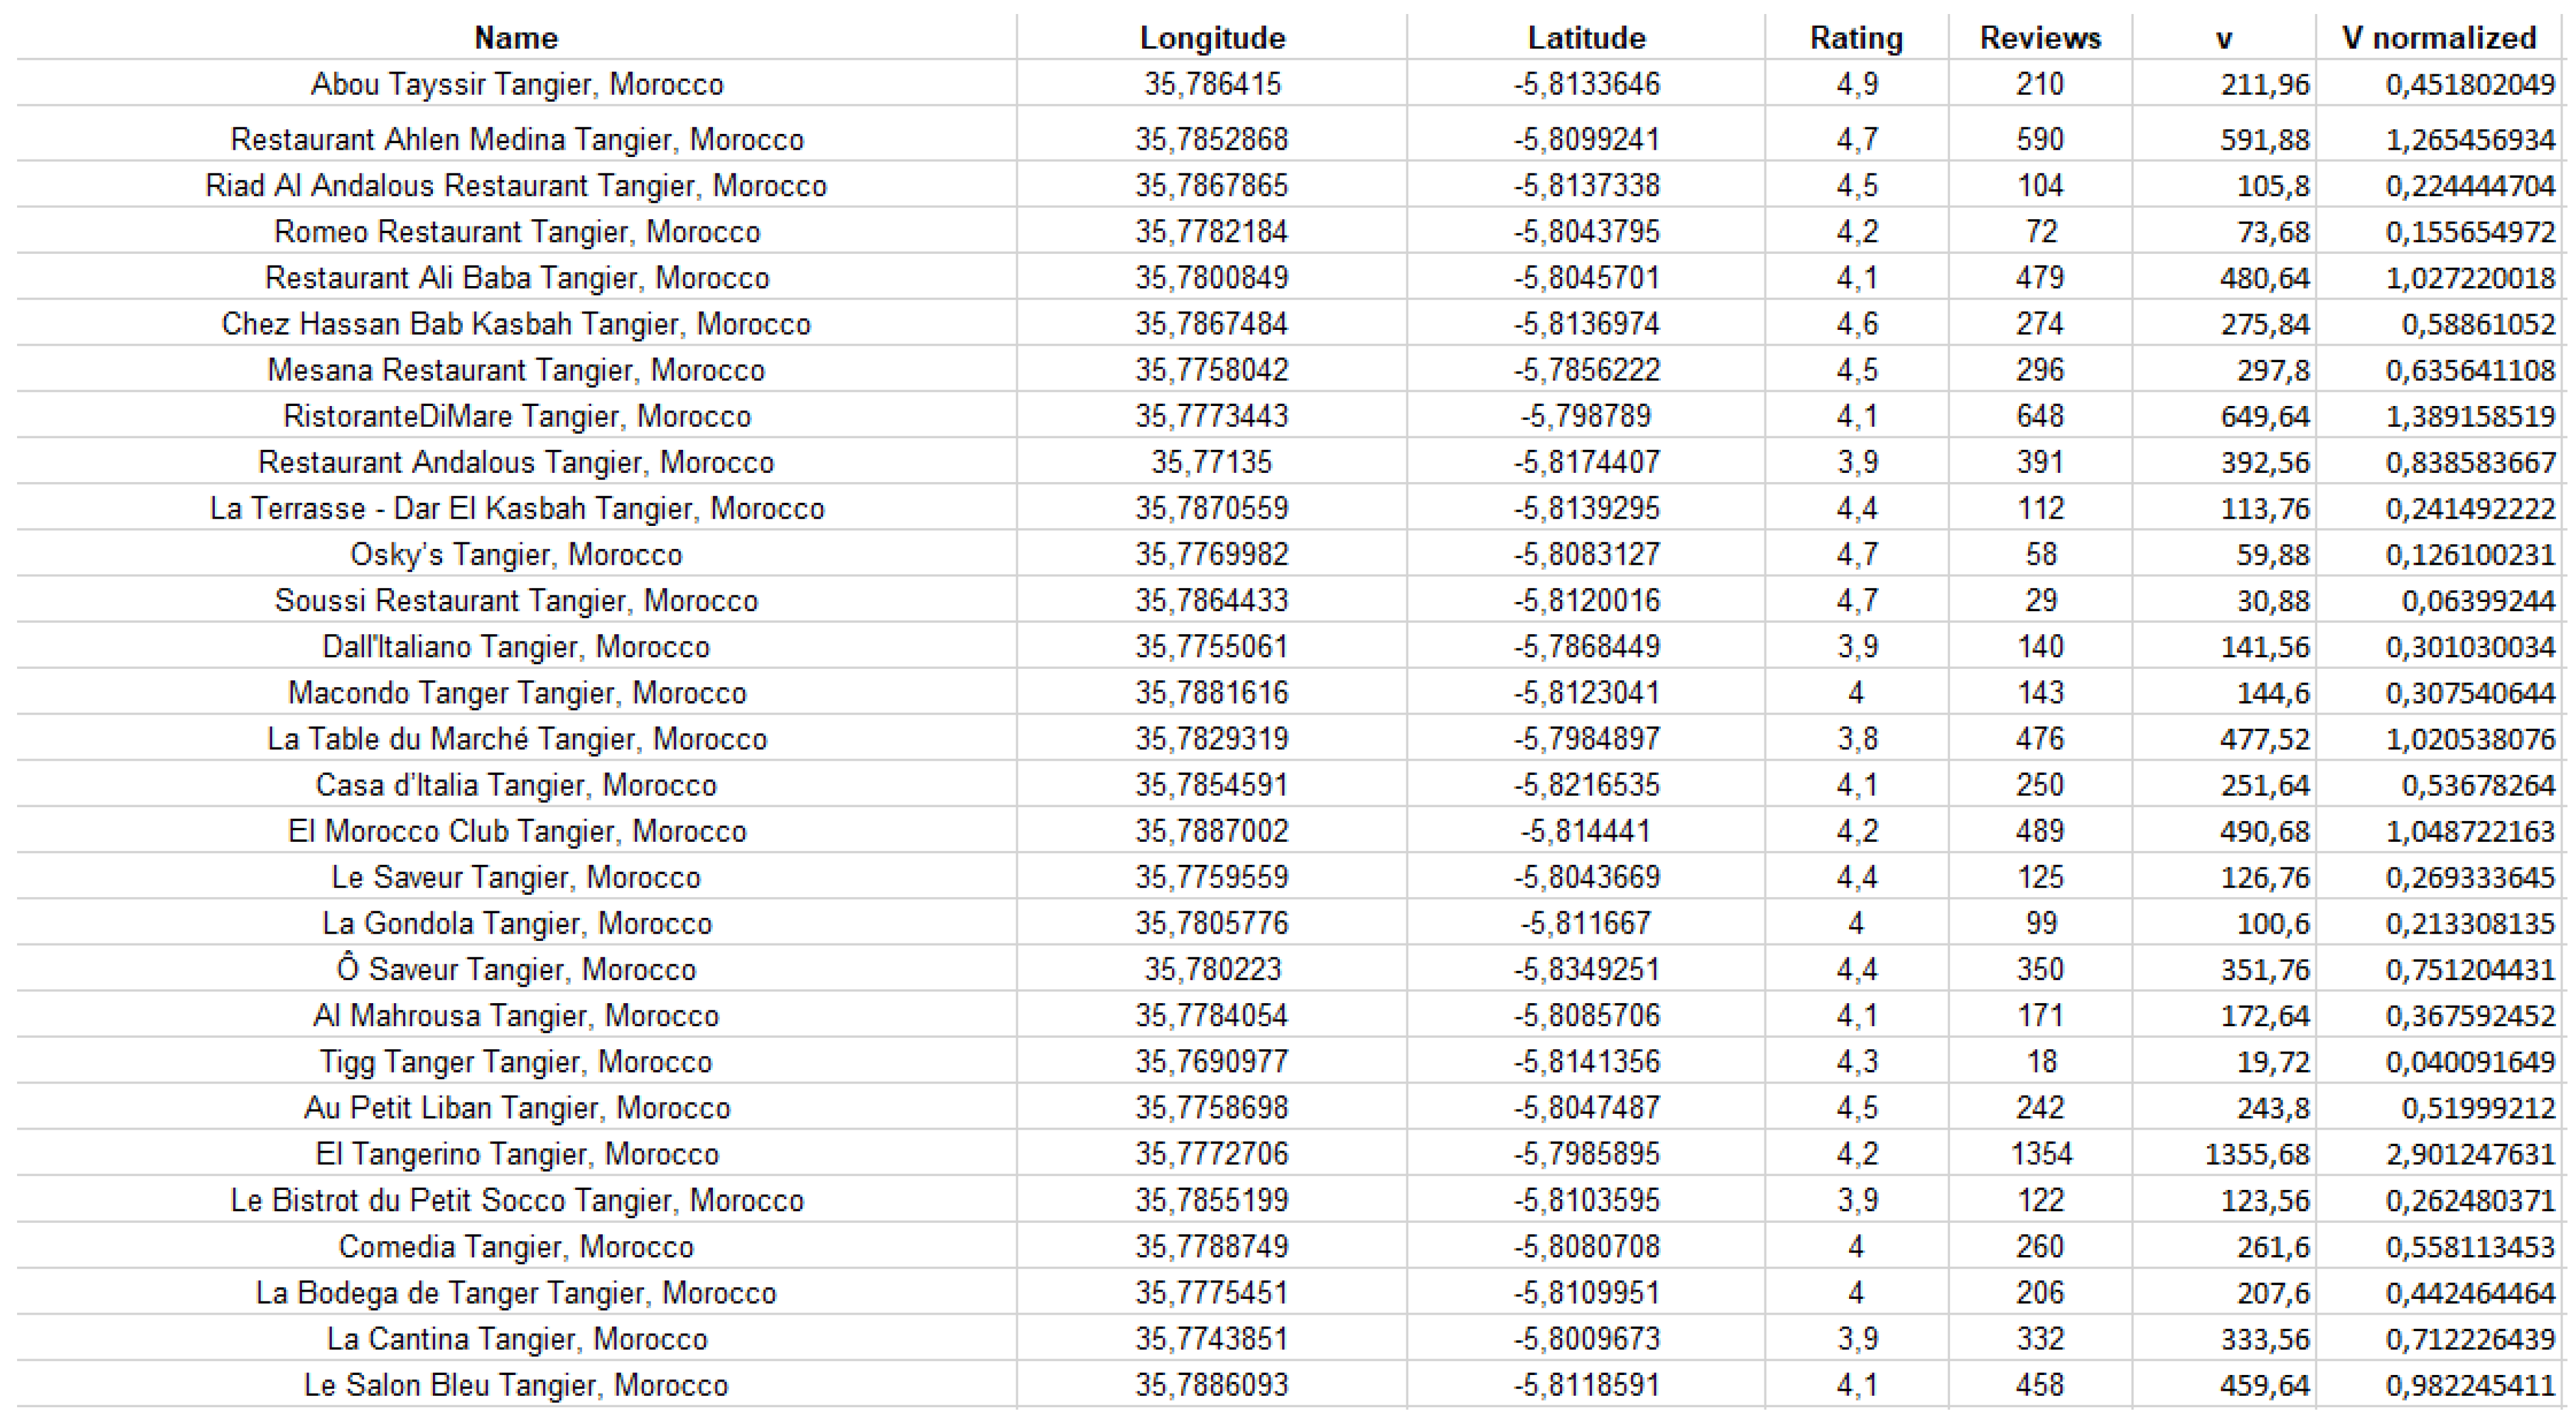Click the Restaurant Ali Baba name cell

516,278
